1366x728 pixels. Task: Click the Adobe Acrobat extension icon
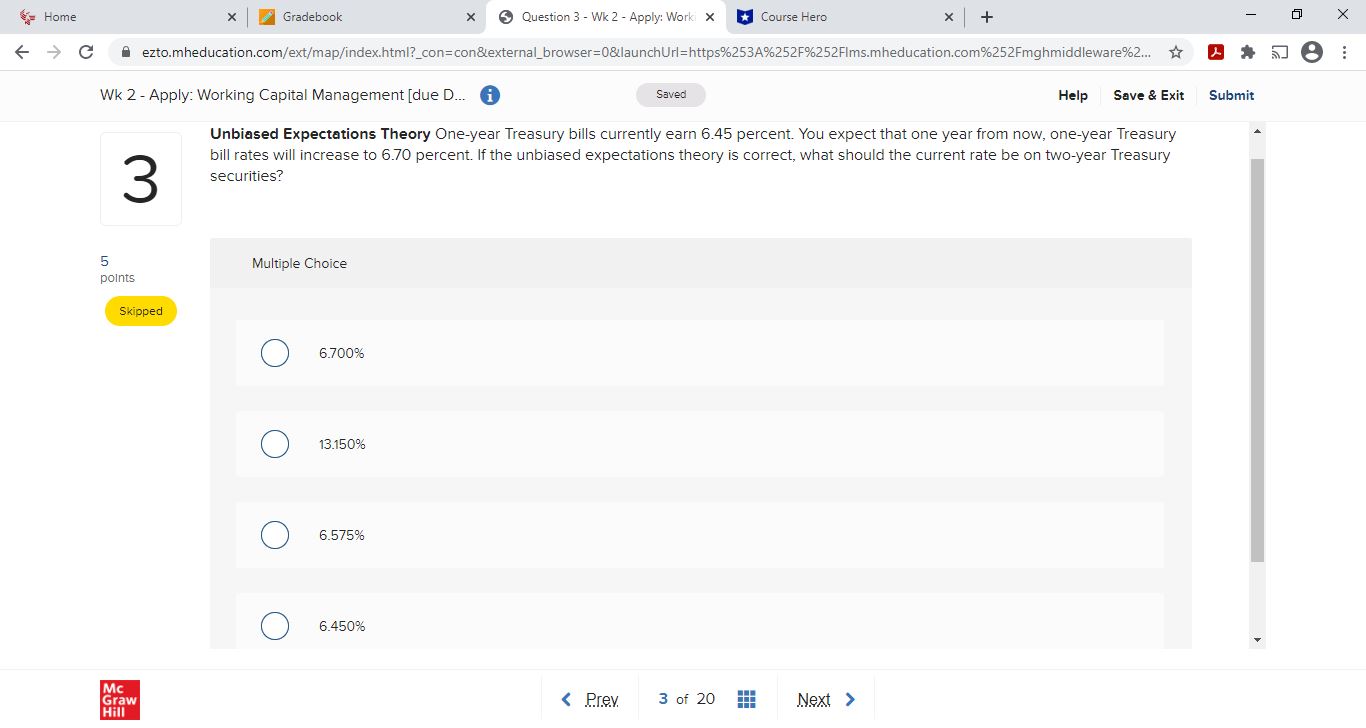click(x=1216, y=51)
